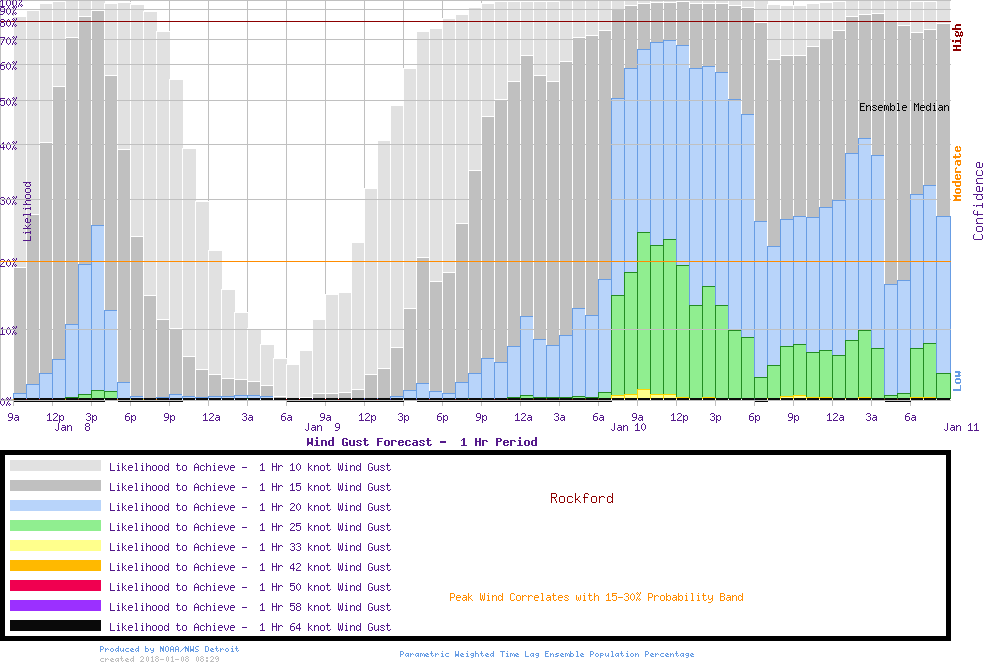Click the black 64 knot legend swatch
The height and width of the screenshot is (670, 1000).
[55, 626]
